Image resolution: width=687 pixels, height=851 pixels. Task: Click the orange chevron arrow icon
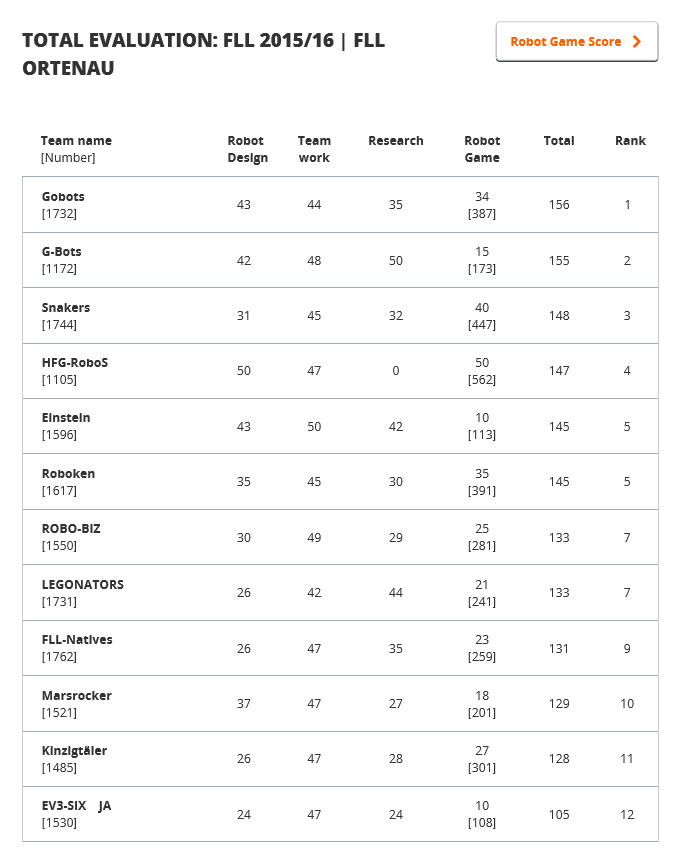pyautogui.click(x=637, y=42)
